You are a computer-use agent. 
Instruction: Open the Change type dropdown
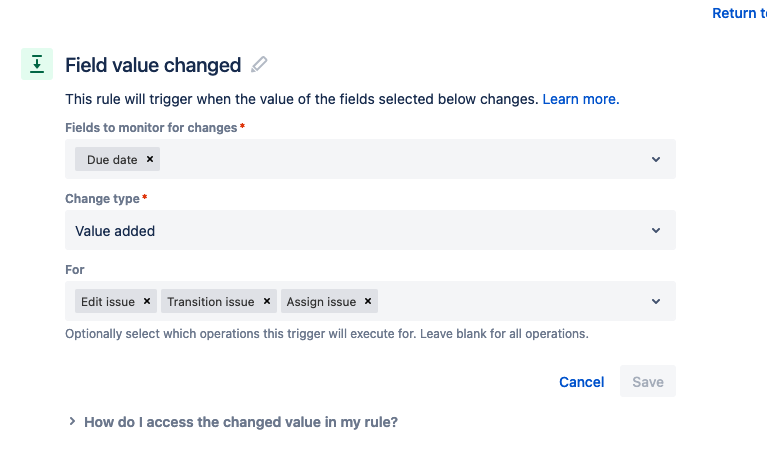(x=370, y=230)
